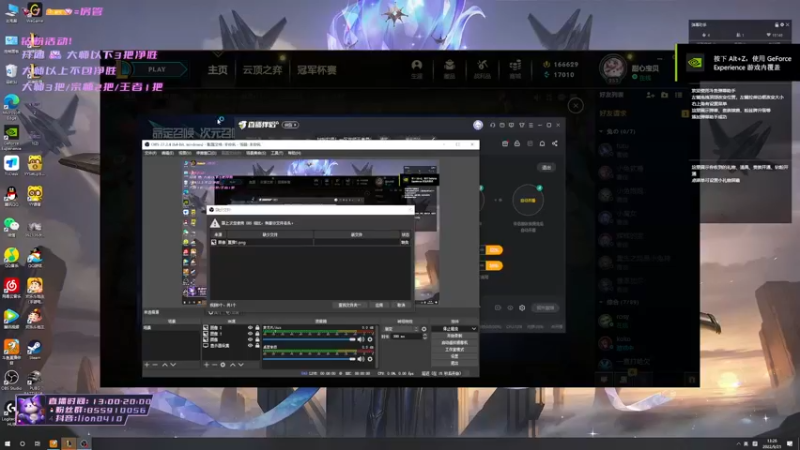
Task: Click first audio volume slider in OBS mixer
Action: [309, 339]
